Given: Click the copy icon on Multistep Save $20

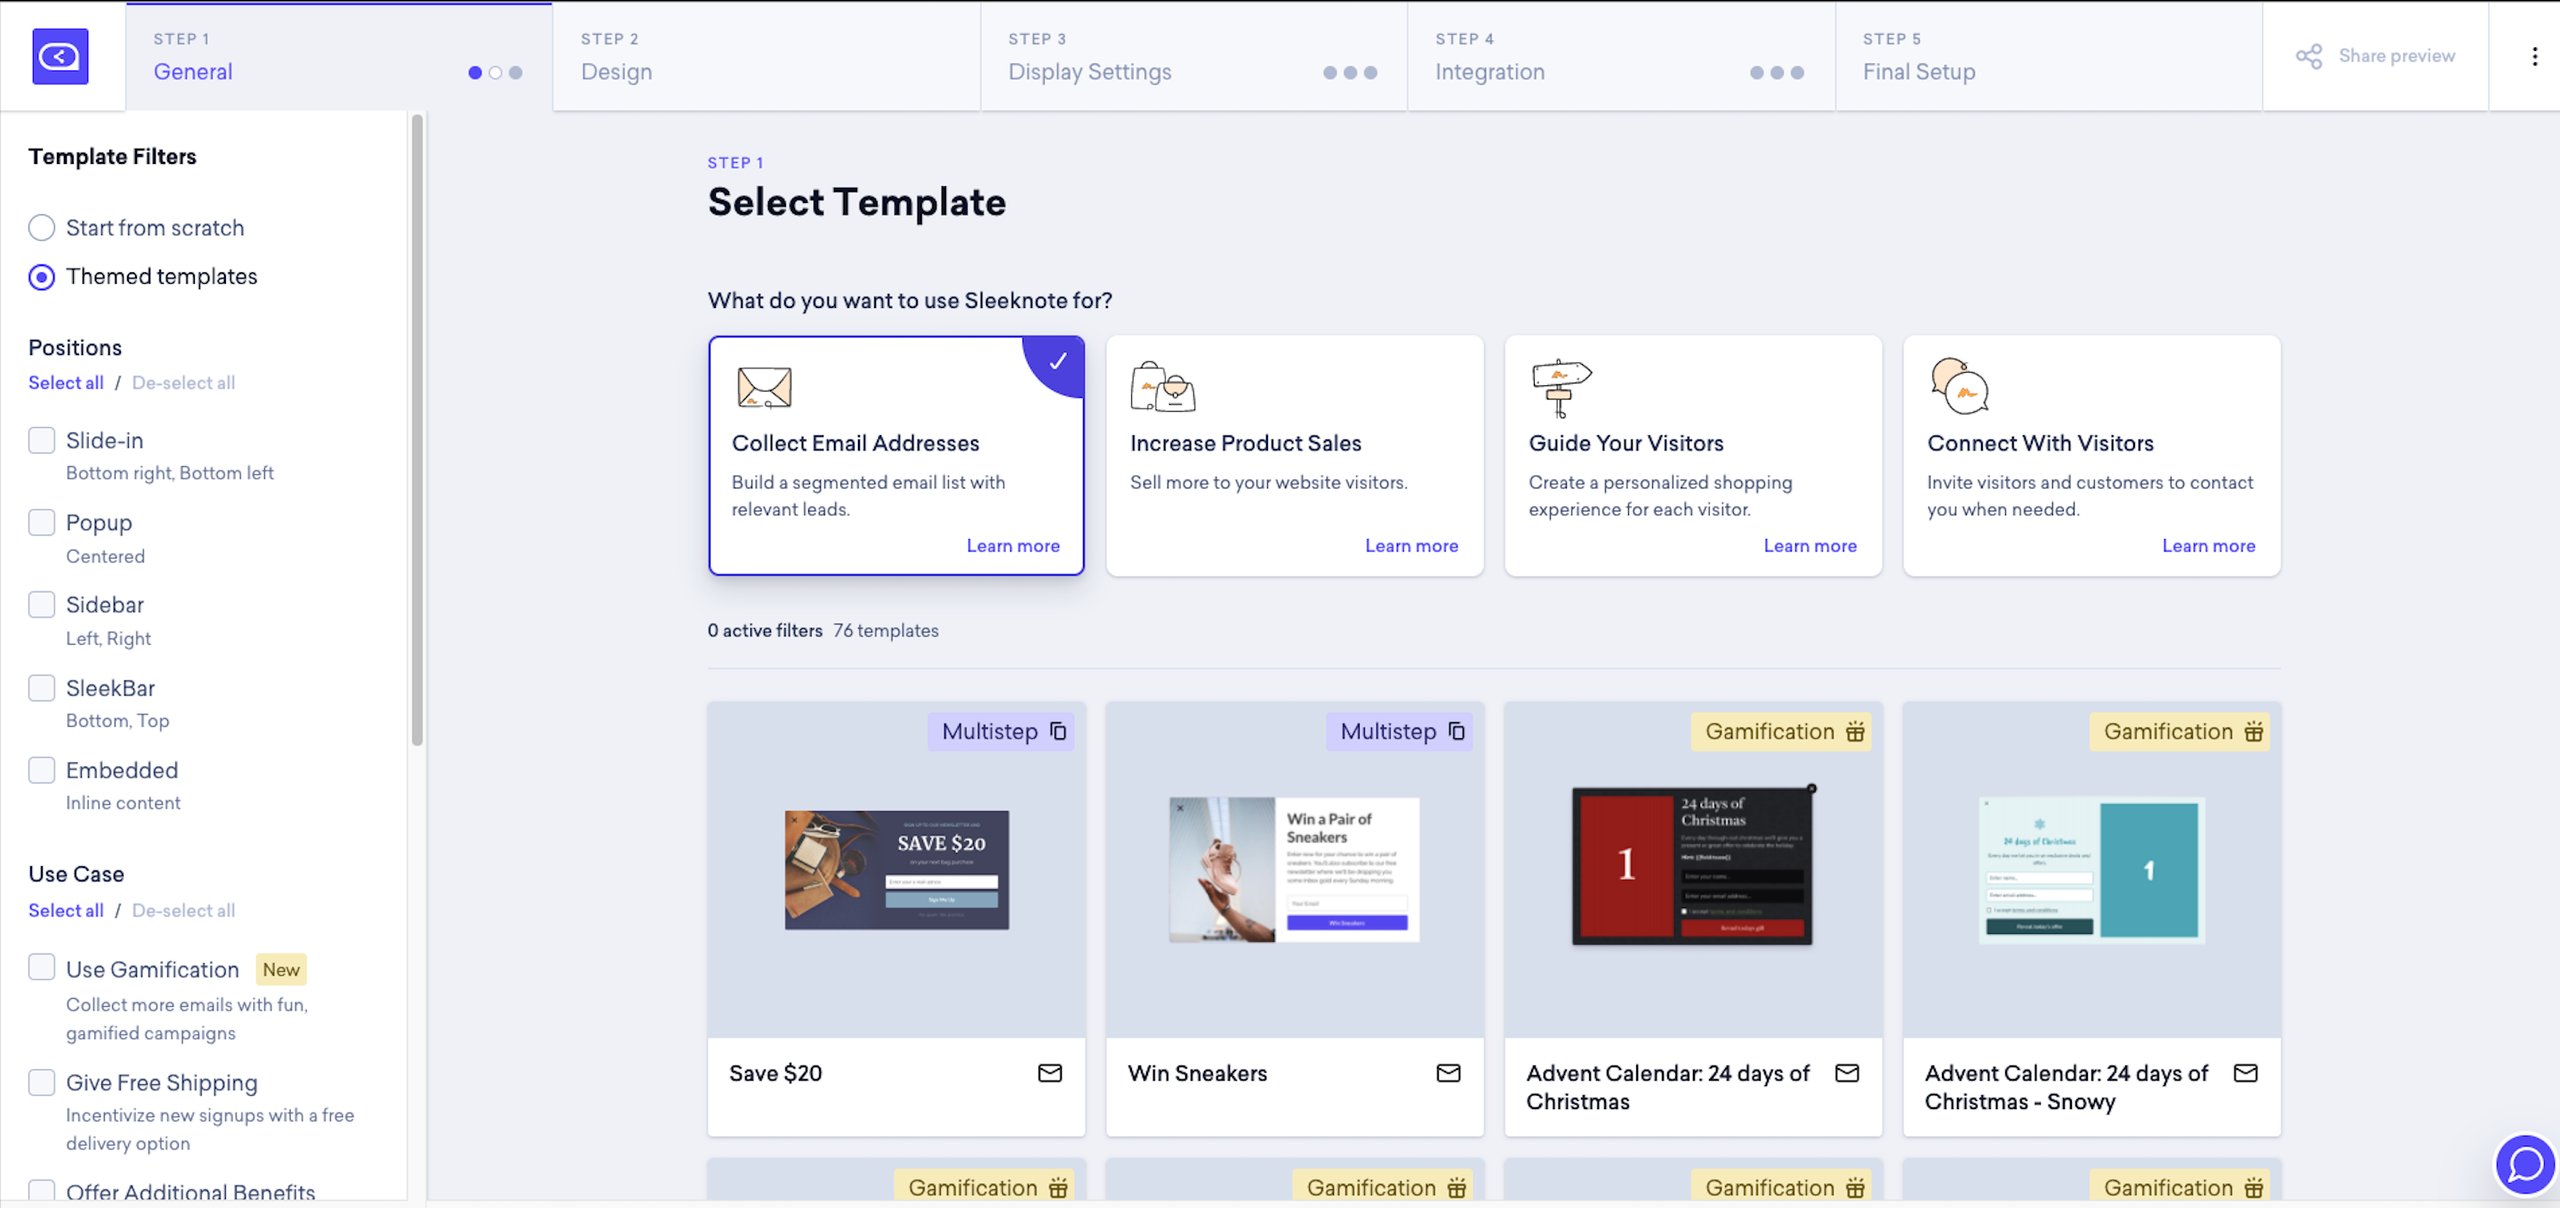Looking at the screenshot, I should [x=1056, y=731].
